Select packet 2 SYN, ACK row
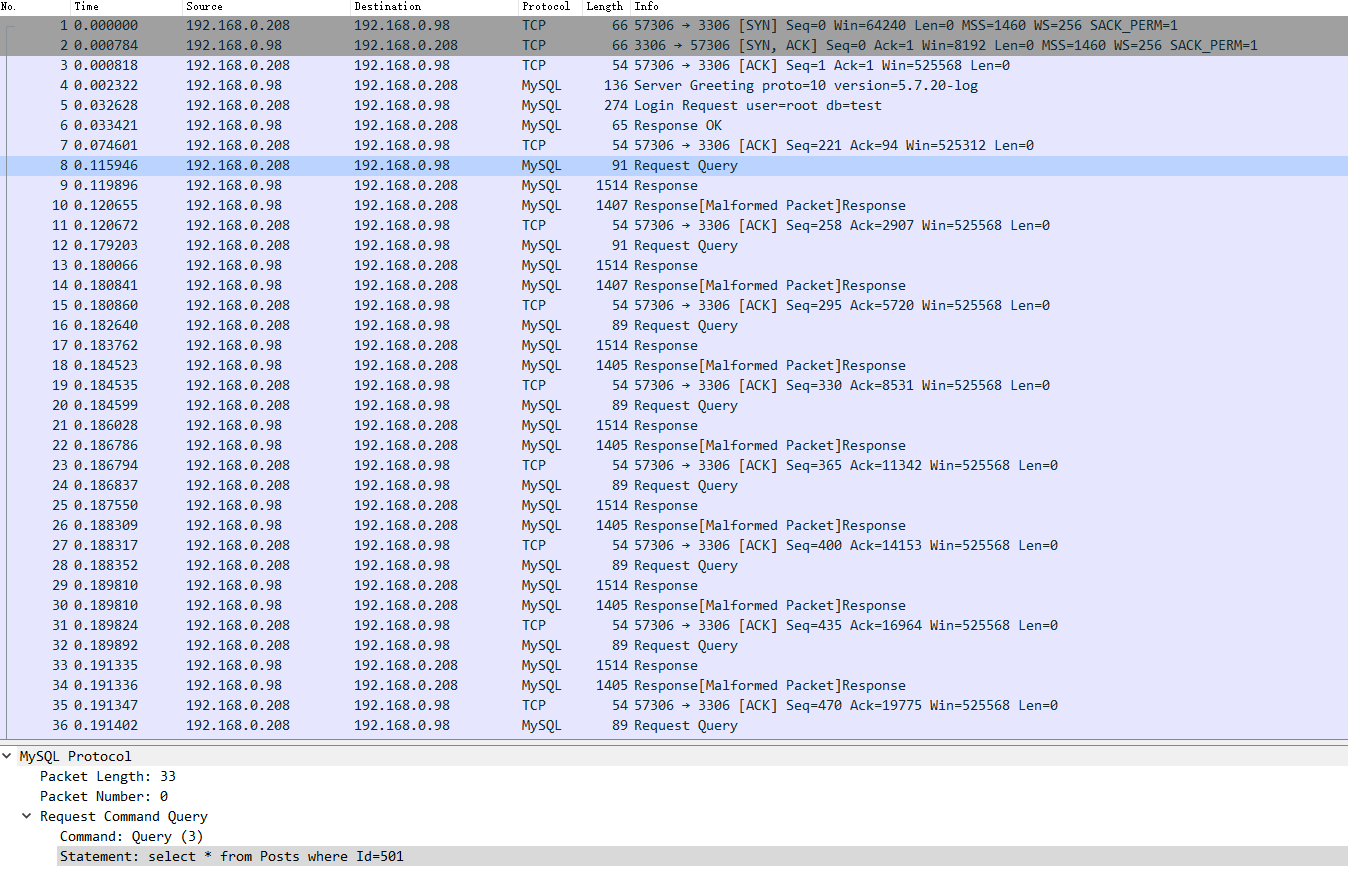The height and width of the screenshot is (878, 1348). click(674, 45)
